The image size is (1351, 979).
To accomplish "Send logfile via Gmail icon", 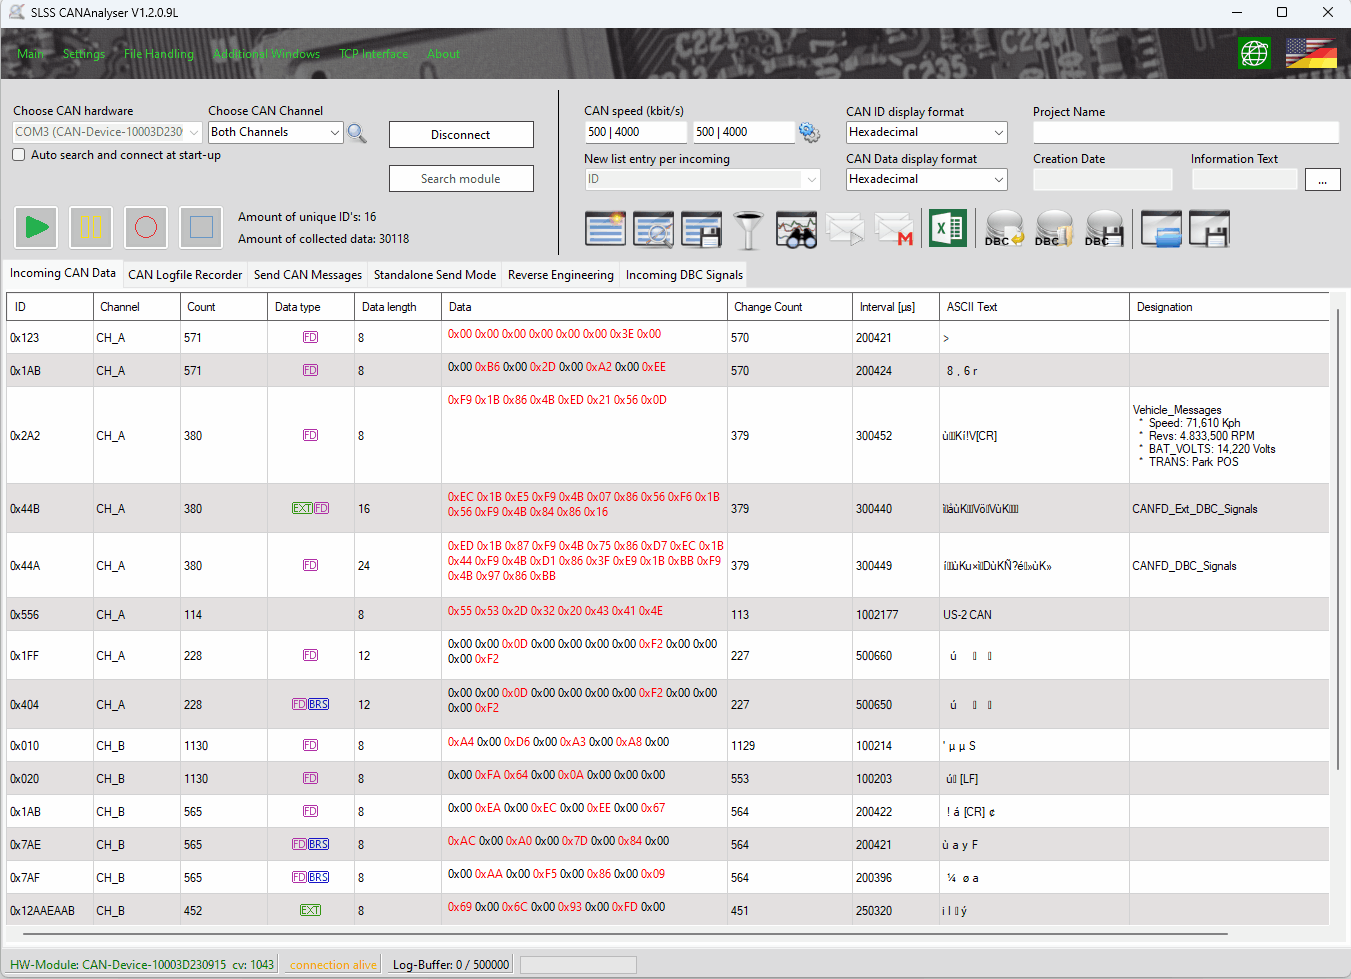I will coord(893,228).
